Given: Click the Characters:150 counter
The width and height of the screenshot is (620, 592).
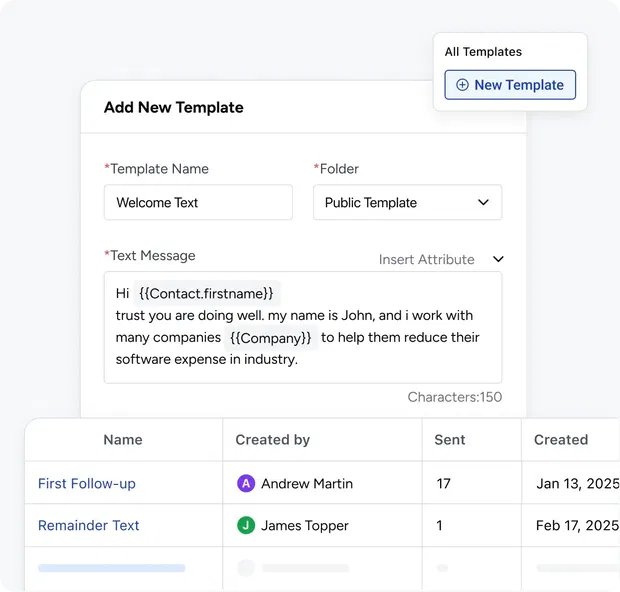Looking at the screenshot, I should click(x=454, y=397).
